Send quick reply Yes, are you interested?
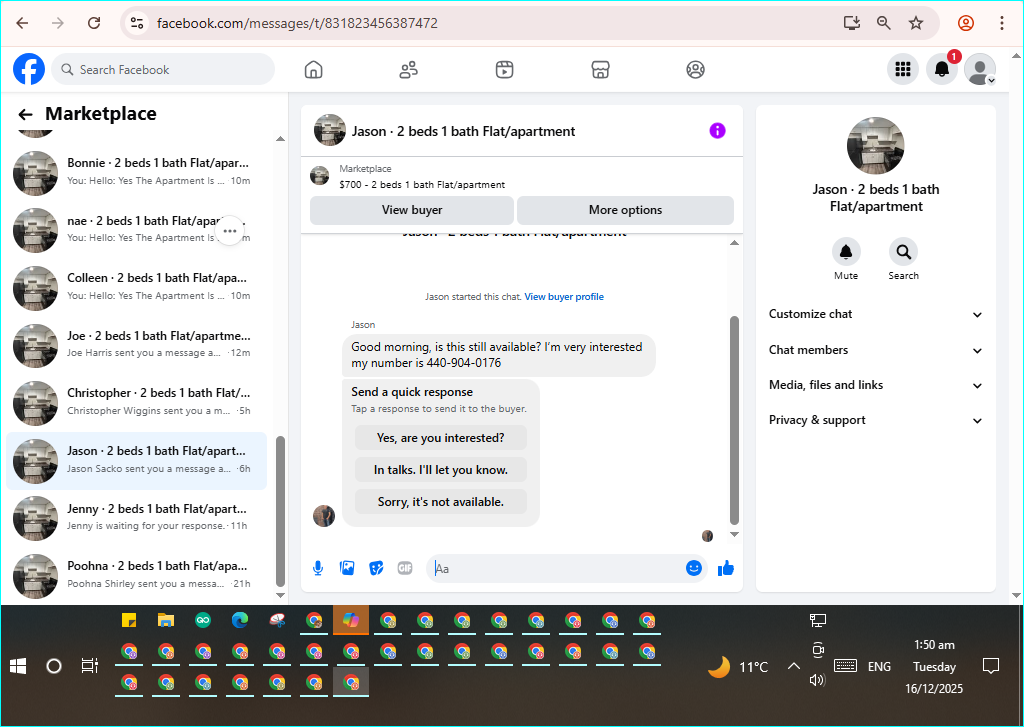 (x=441, y=438)
